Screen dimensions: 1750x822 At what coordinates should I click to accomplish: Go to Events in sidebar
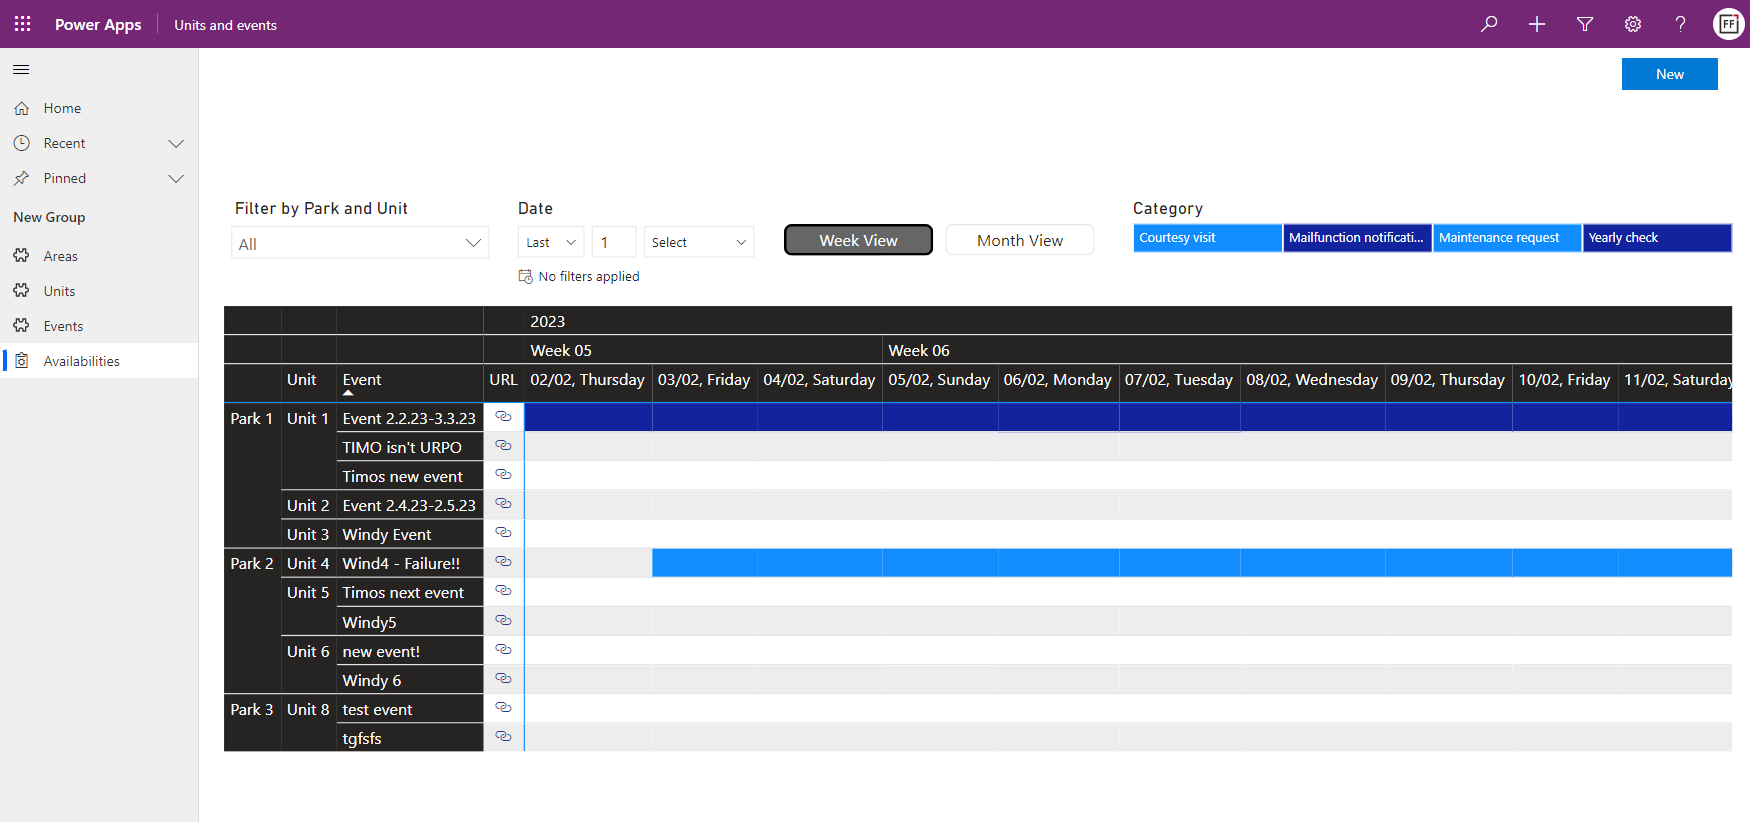point(63,326)
